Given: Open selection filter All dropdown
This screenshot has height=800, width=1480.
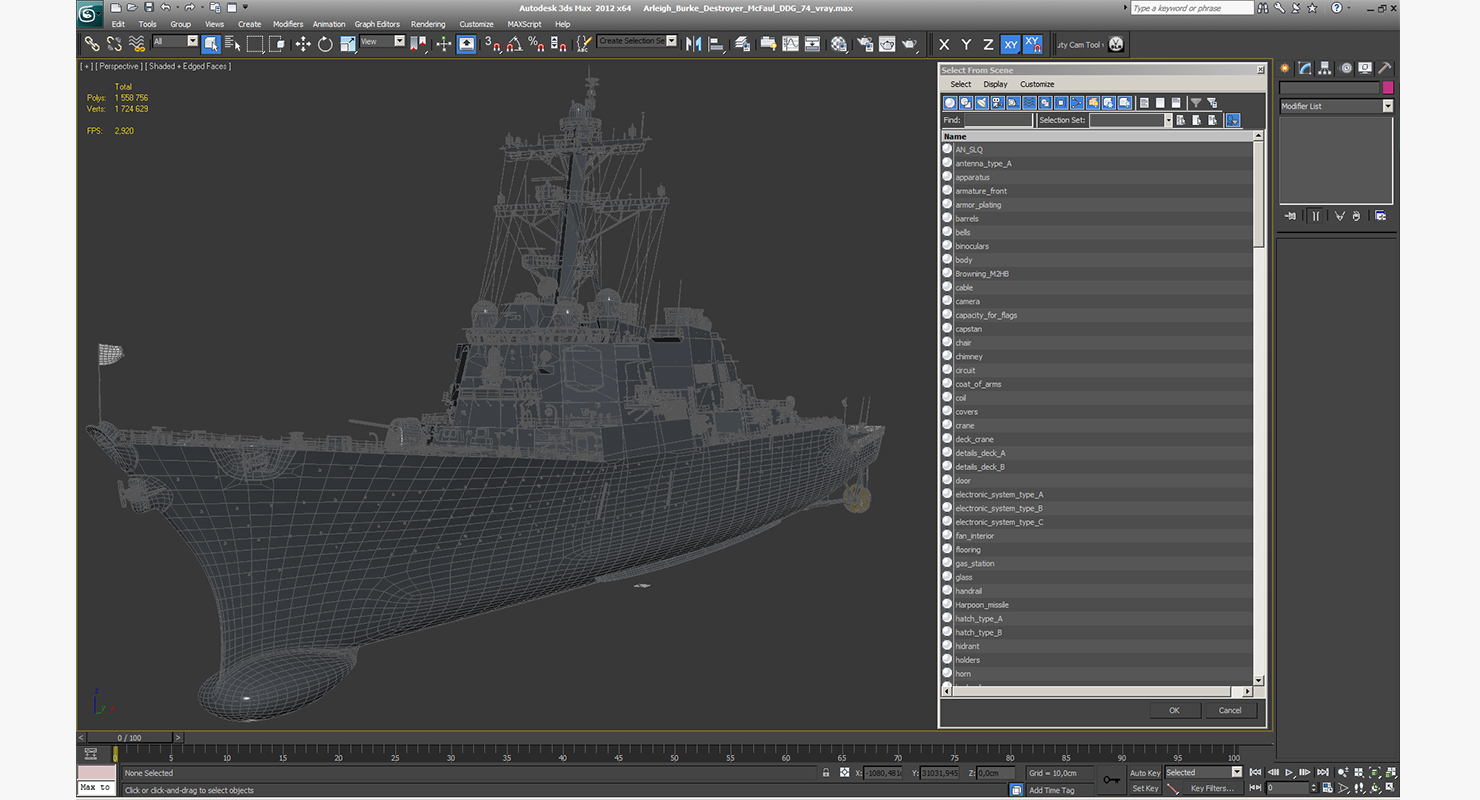Looking at the screenshot, I should click(x=175, y=41).
